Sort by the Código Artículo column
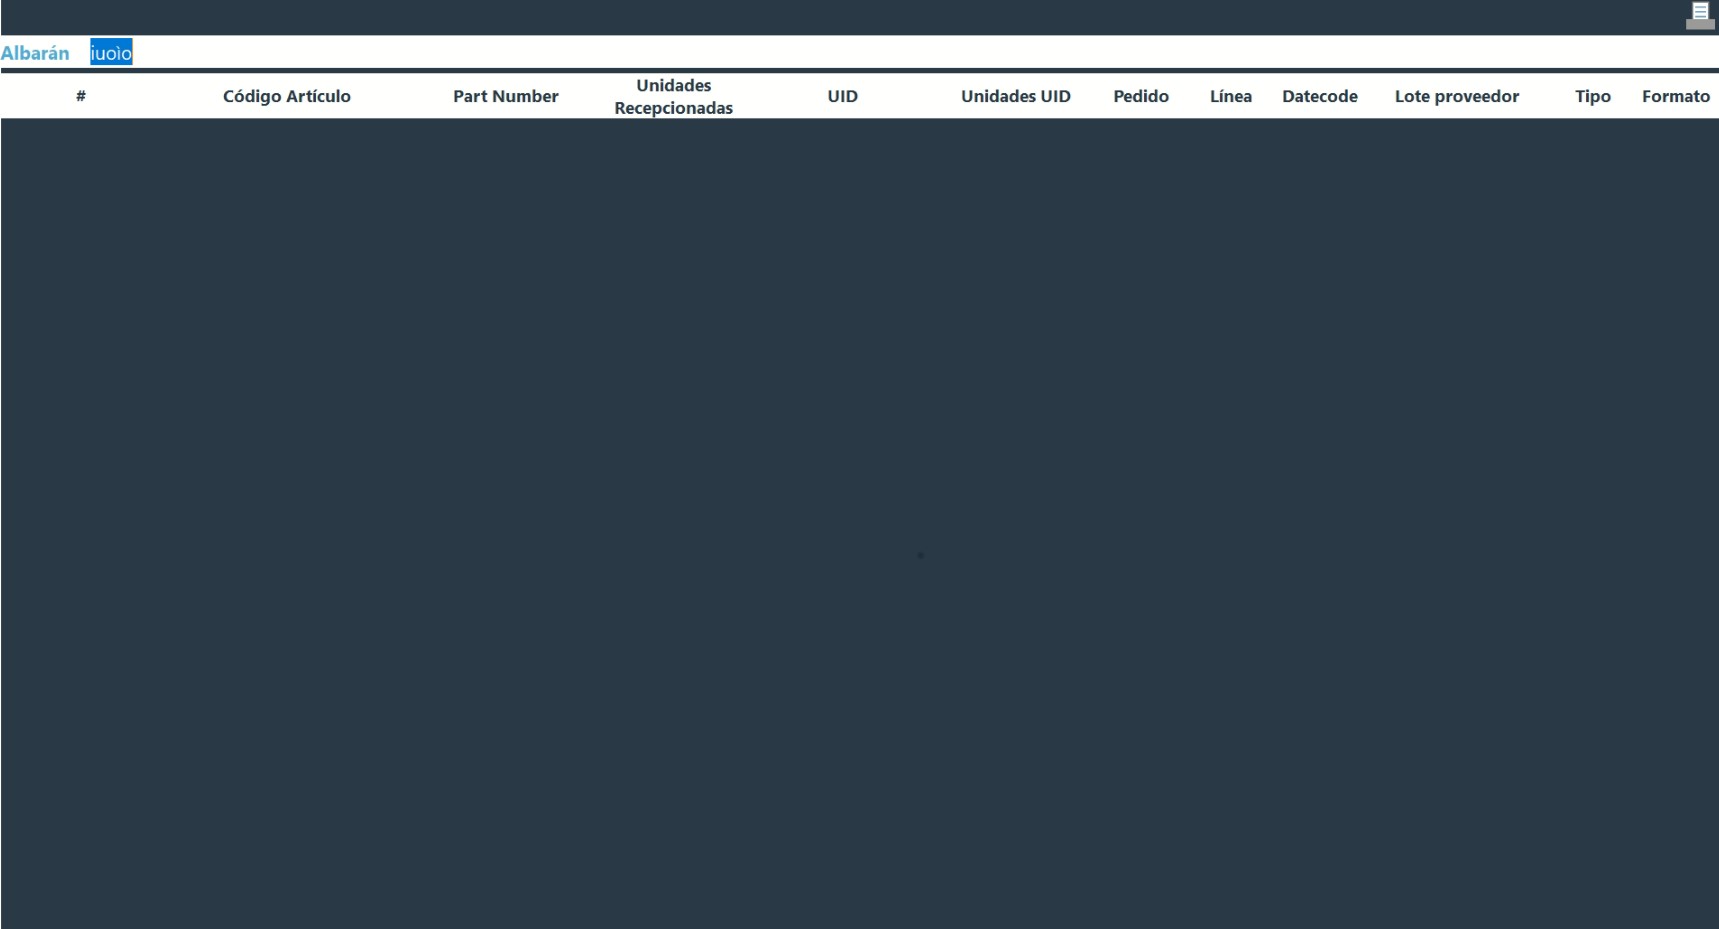This screenshot has width=1719, height=929. (286, 96)
